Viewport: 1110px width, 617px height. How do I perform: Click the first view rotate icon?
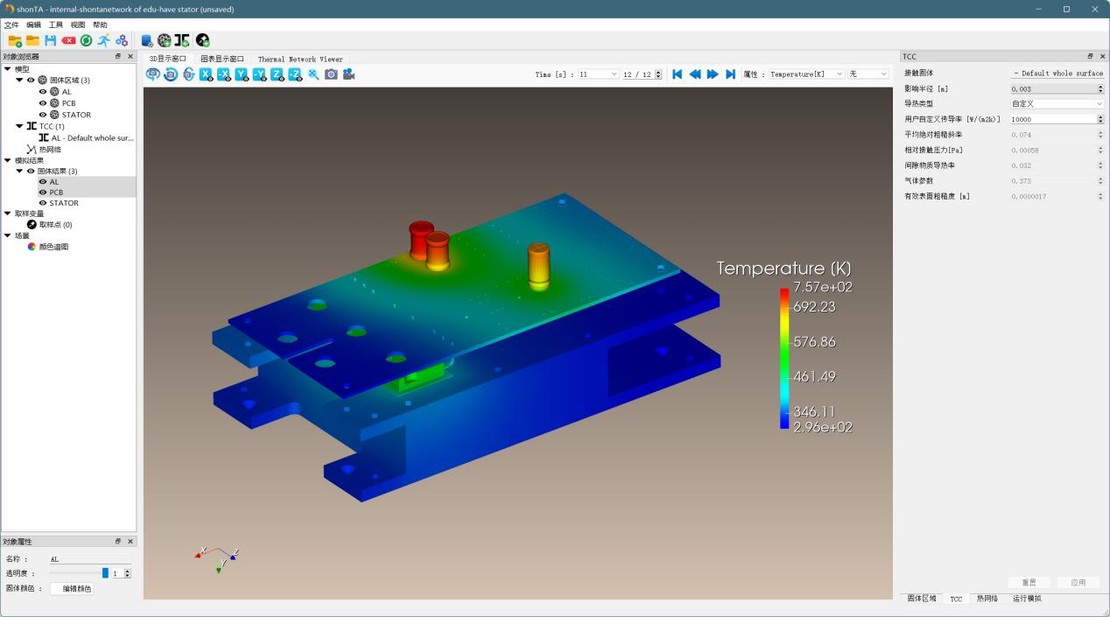[153, 74]
